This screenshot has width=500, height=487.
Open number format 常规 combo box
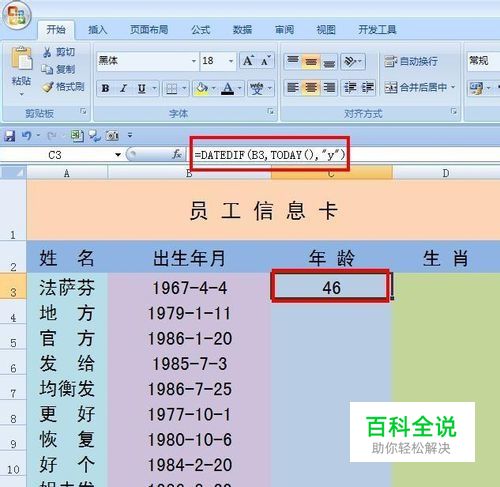483,61
